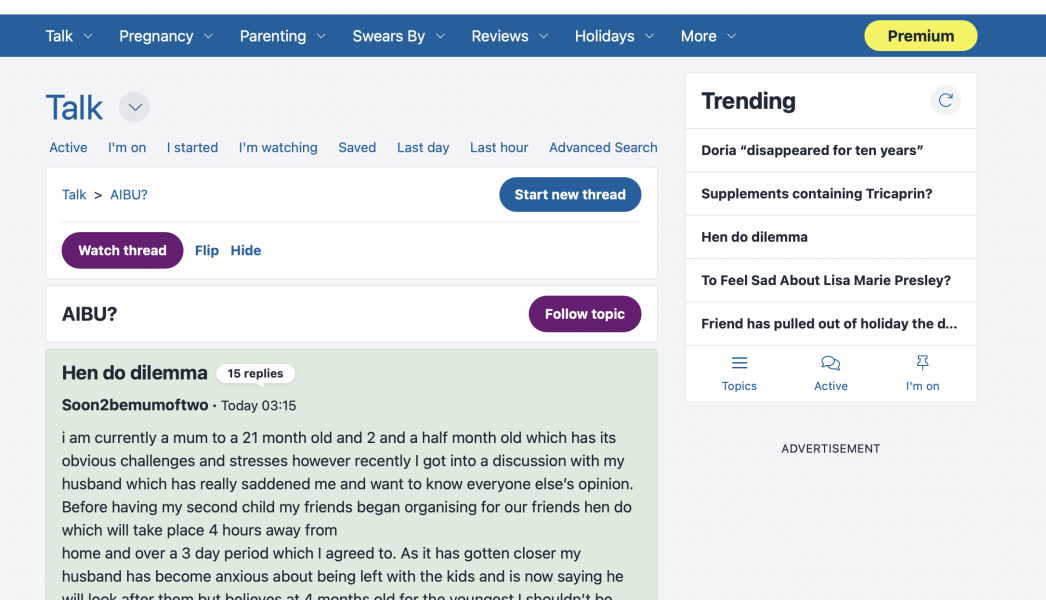The image size is (1046, 600).
Task: Open the Pregnancy menu chevron
Action: point(208,36)
